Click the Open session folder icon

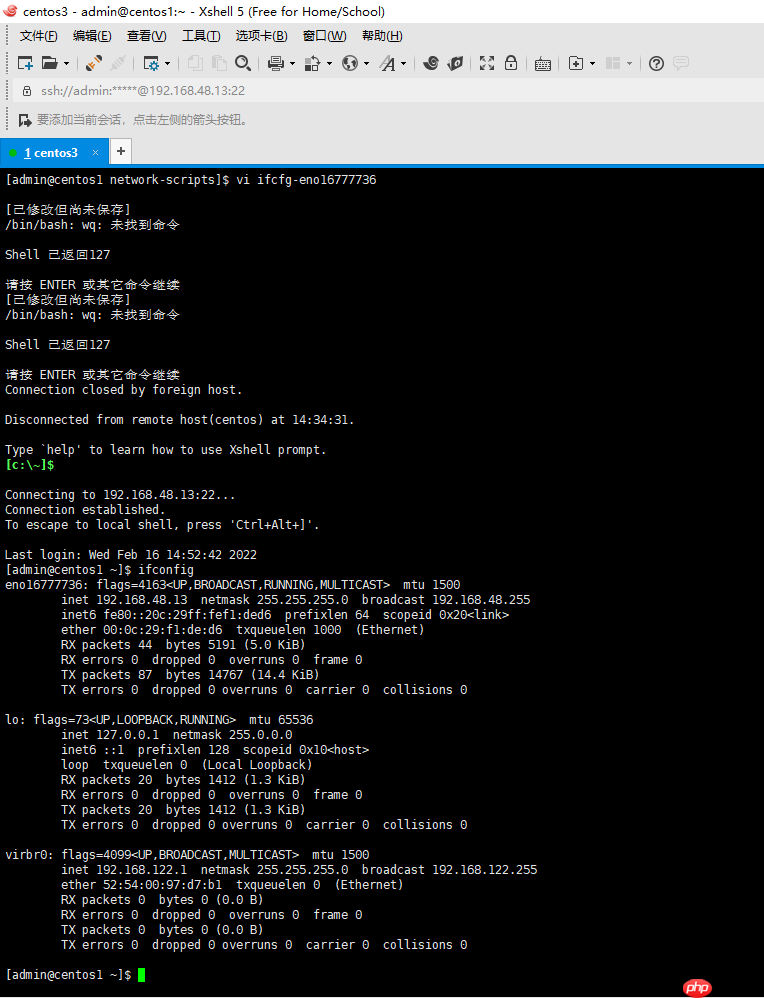click(x=50, y=63)
